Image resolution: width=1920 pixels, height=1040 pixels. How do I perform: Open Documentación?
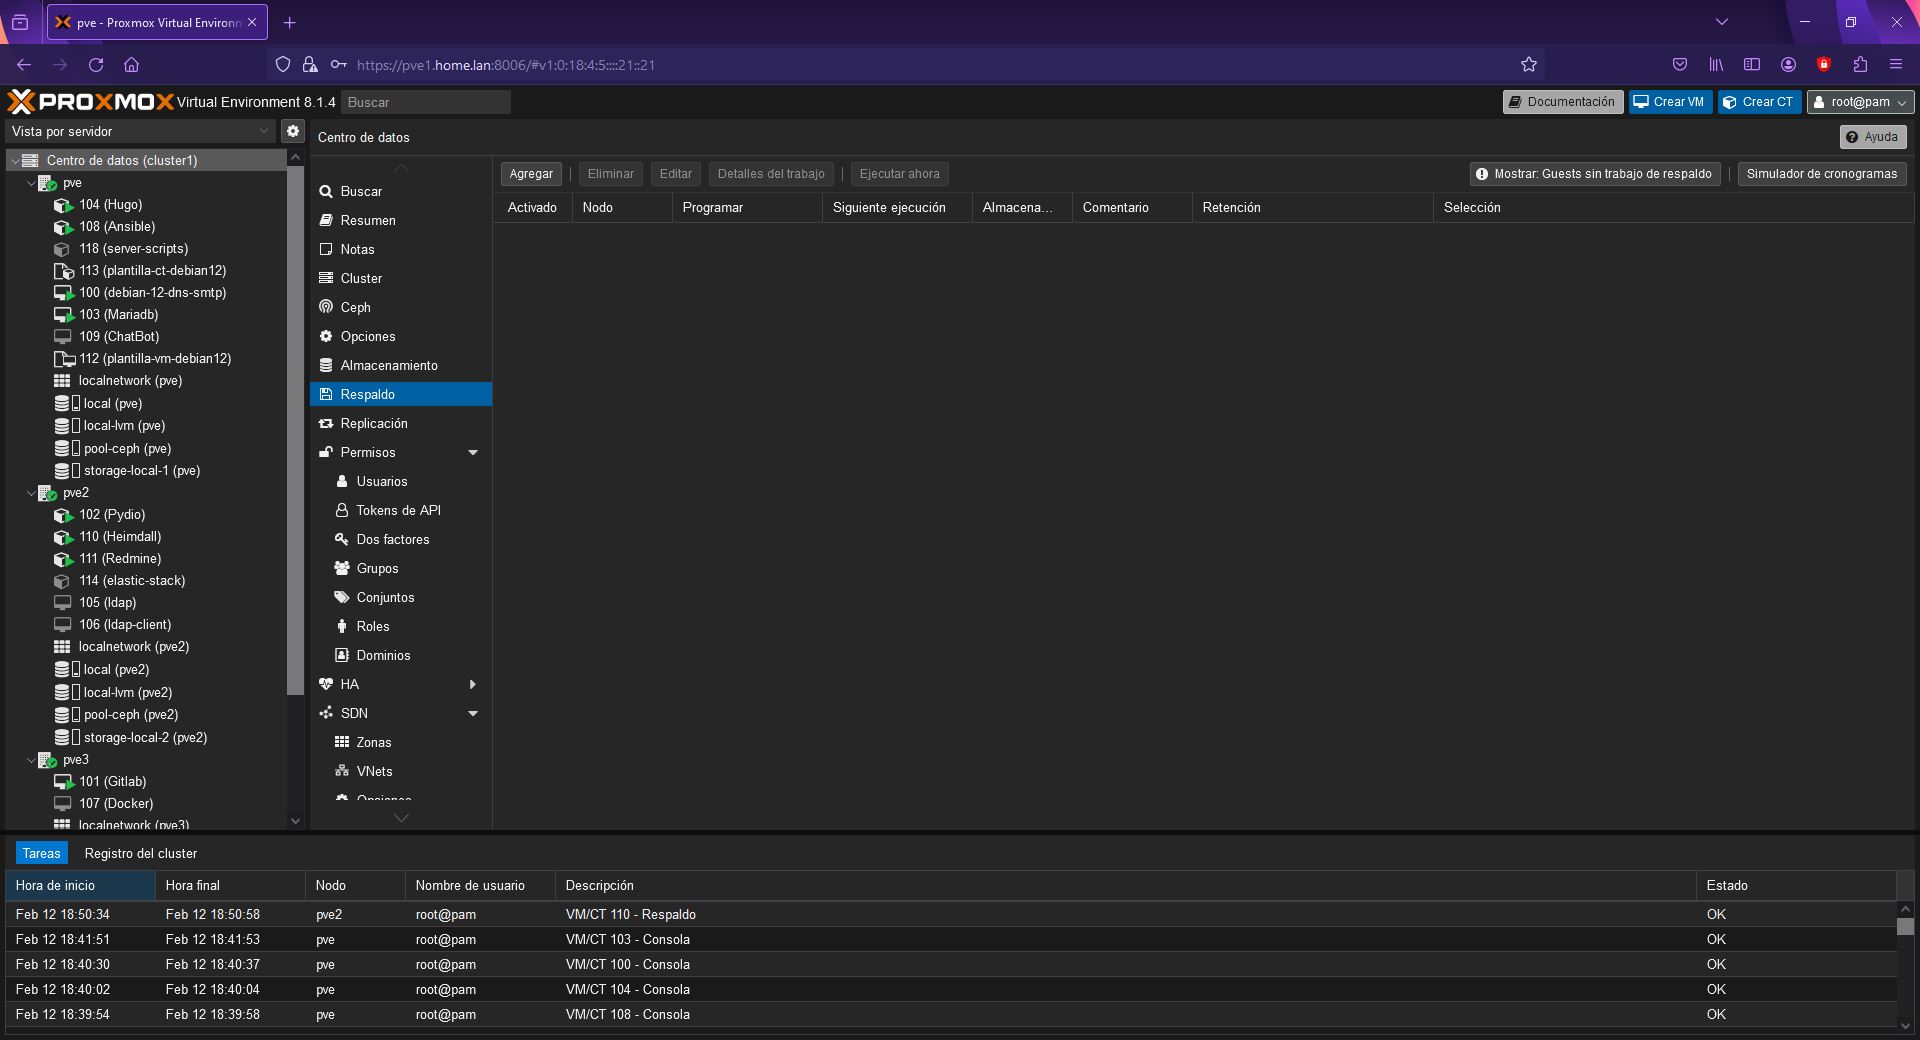click(x=1562, y=102)
